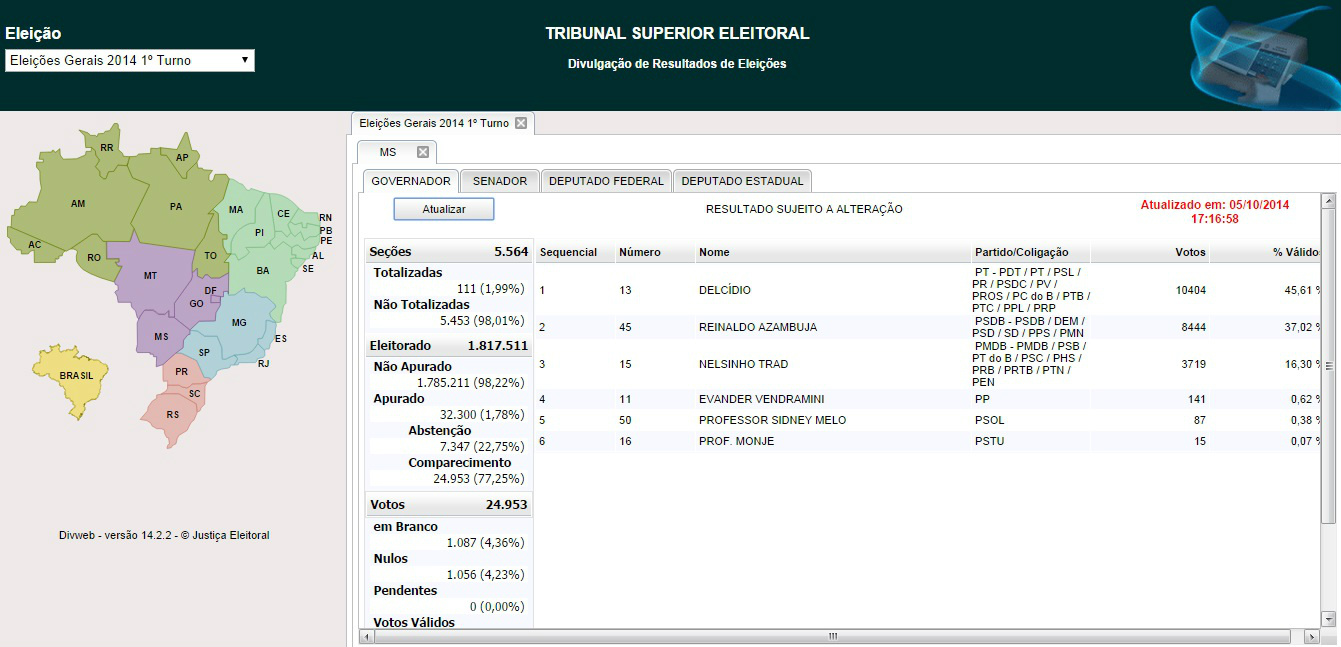Select the CE state on the map
This screenshot has width=1341, height=647.
coord(284,213)
